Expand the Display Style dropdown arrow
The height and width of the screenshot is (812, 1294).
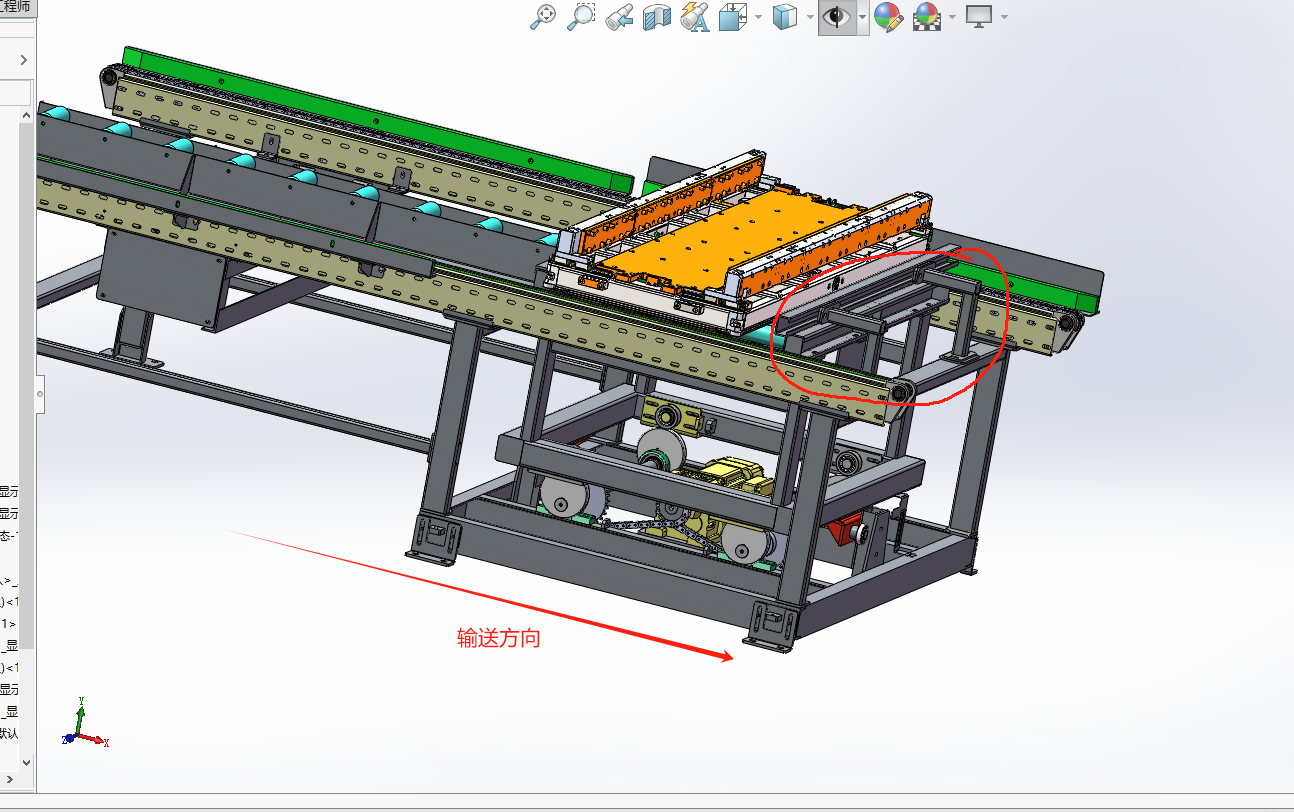pyautogui.click(x=809, y=17)
